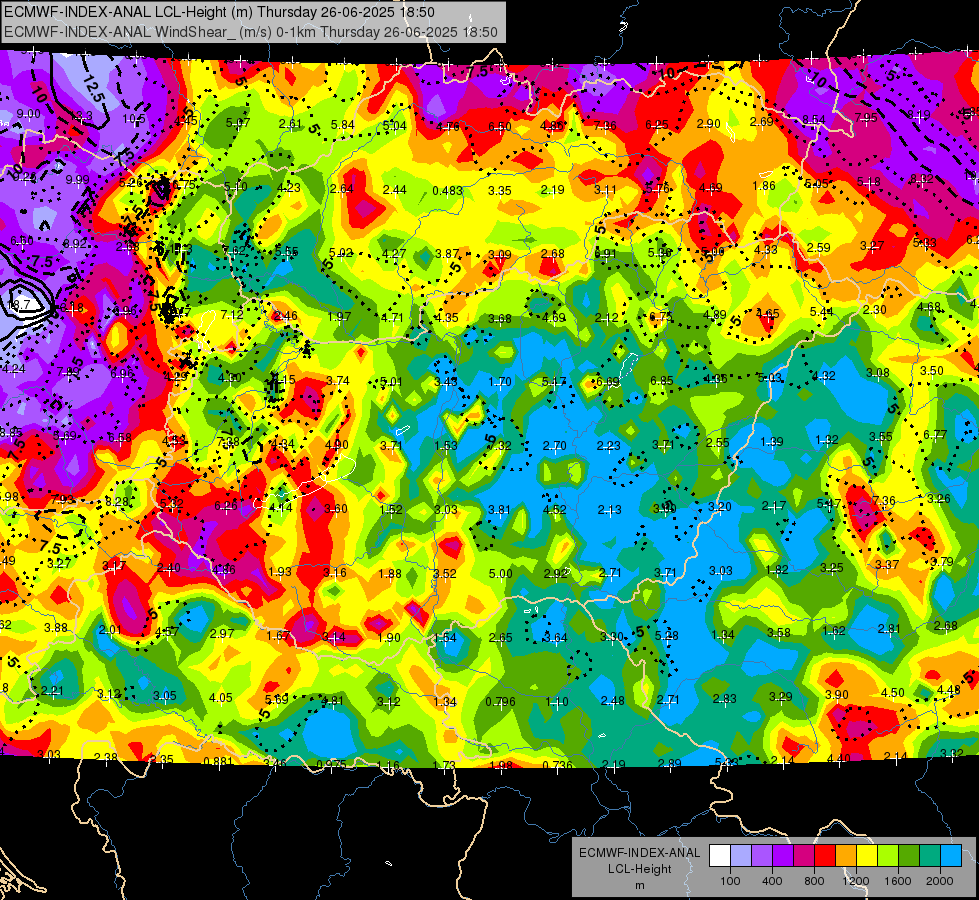Click the pale lavender legend swatch
Image resolution: width=979 pixels, height=900 pixels.
click(x=741, y=856)
